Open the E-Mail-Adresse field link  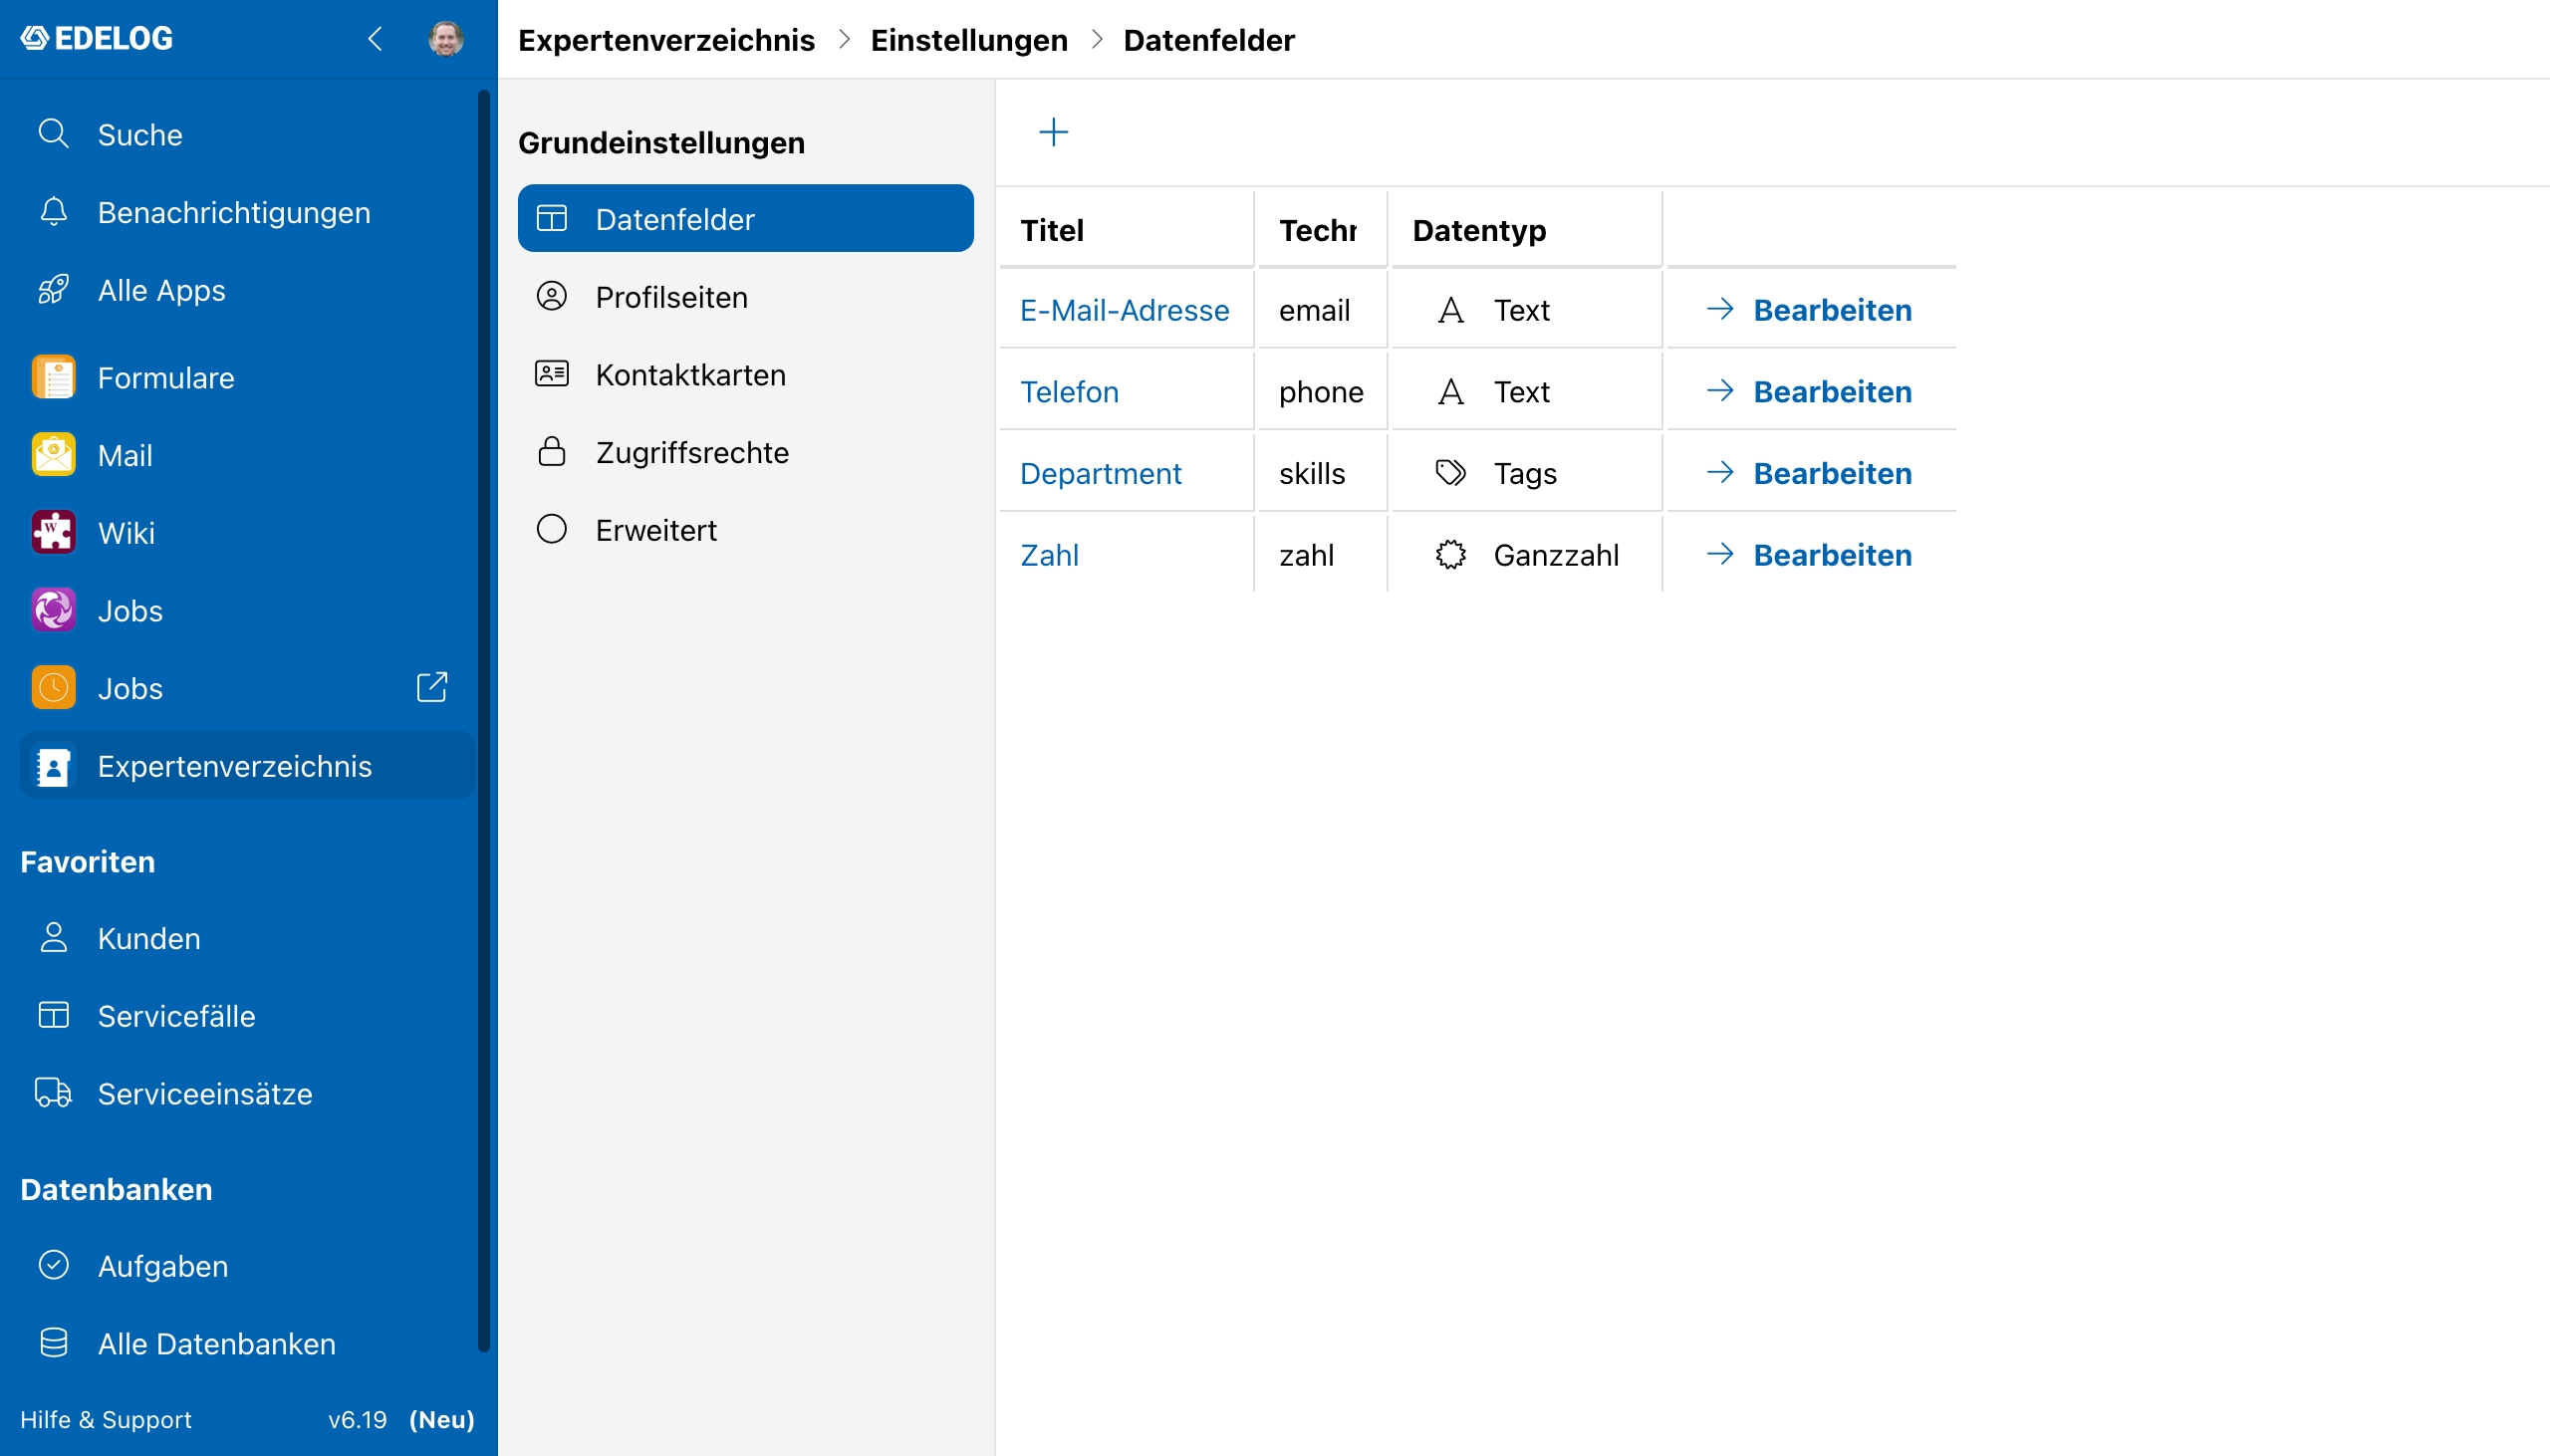coord(1125,310)
